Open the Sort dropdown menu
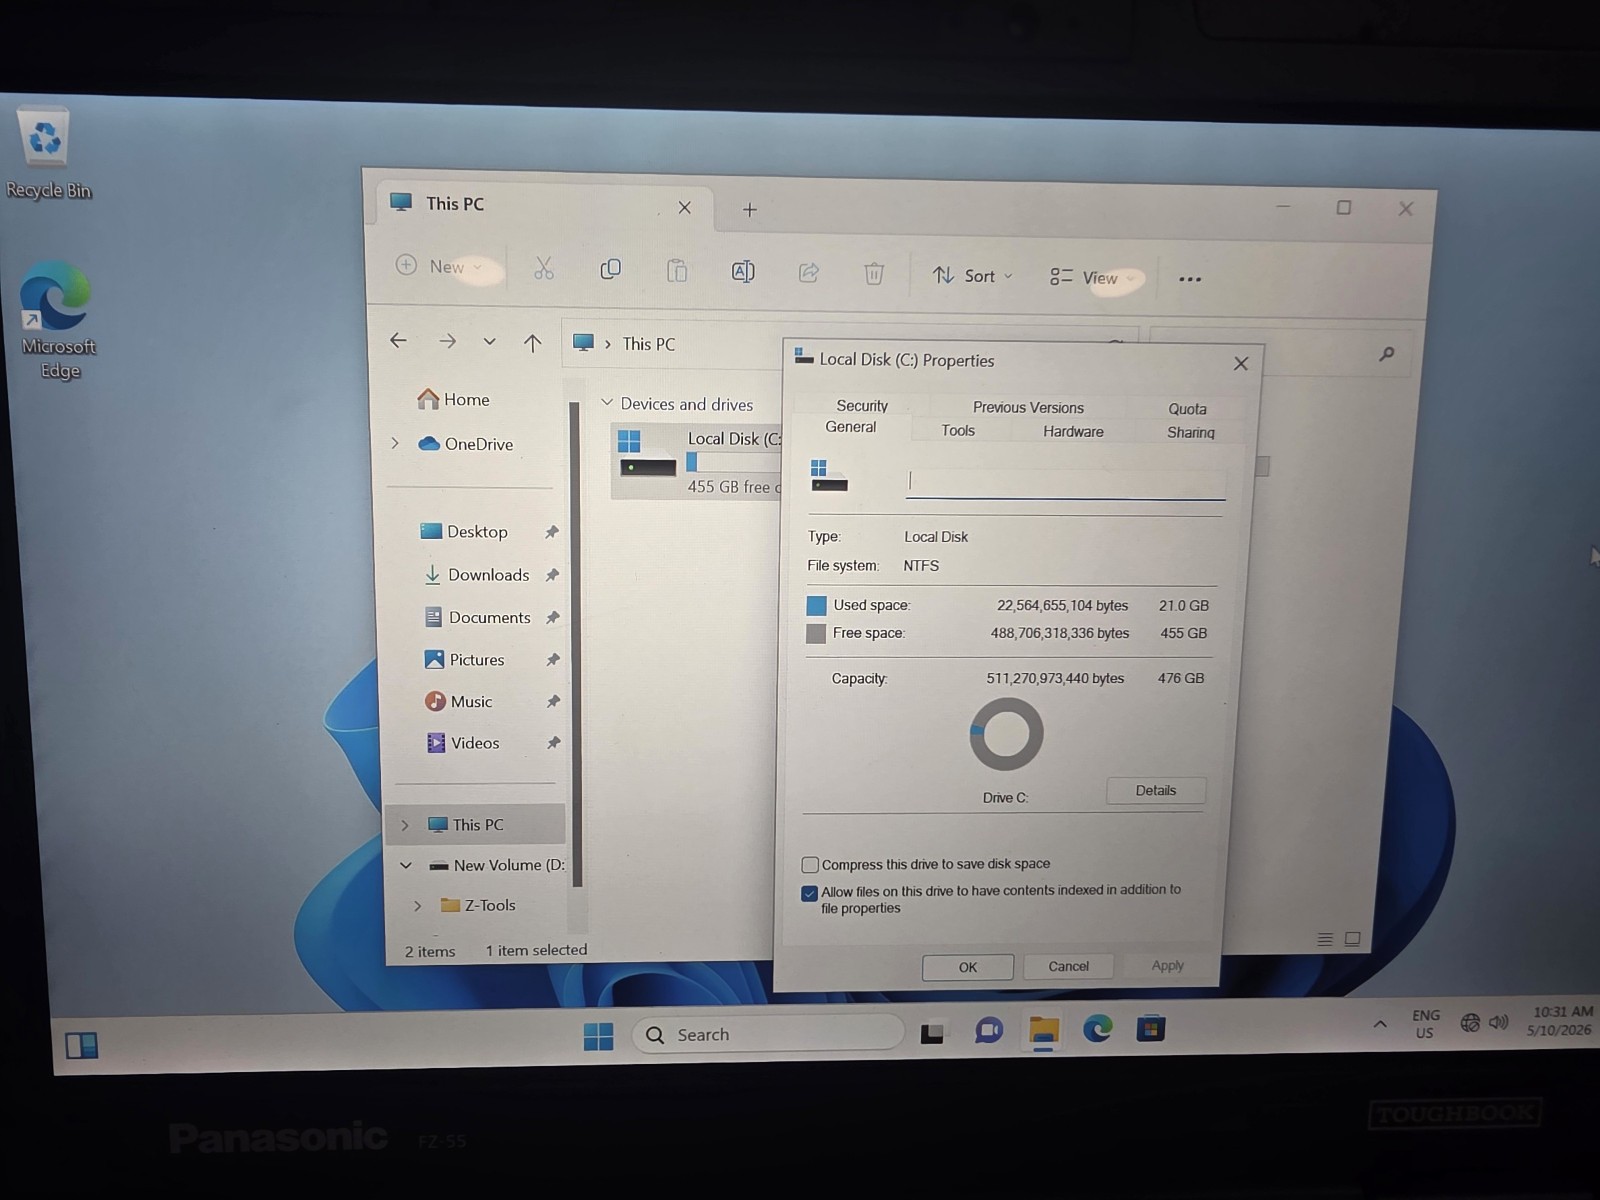The width and height of the screenshot is (1600, 1200). pos(973,276)
